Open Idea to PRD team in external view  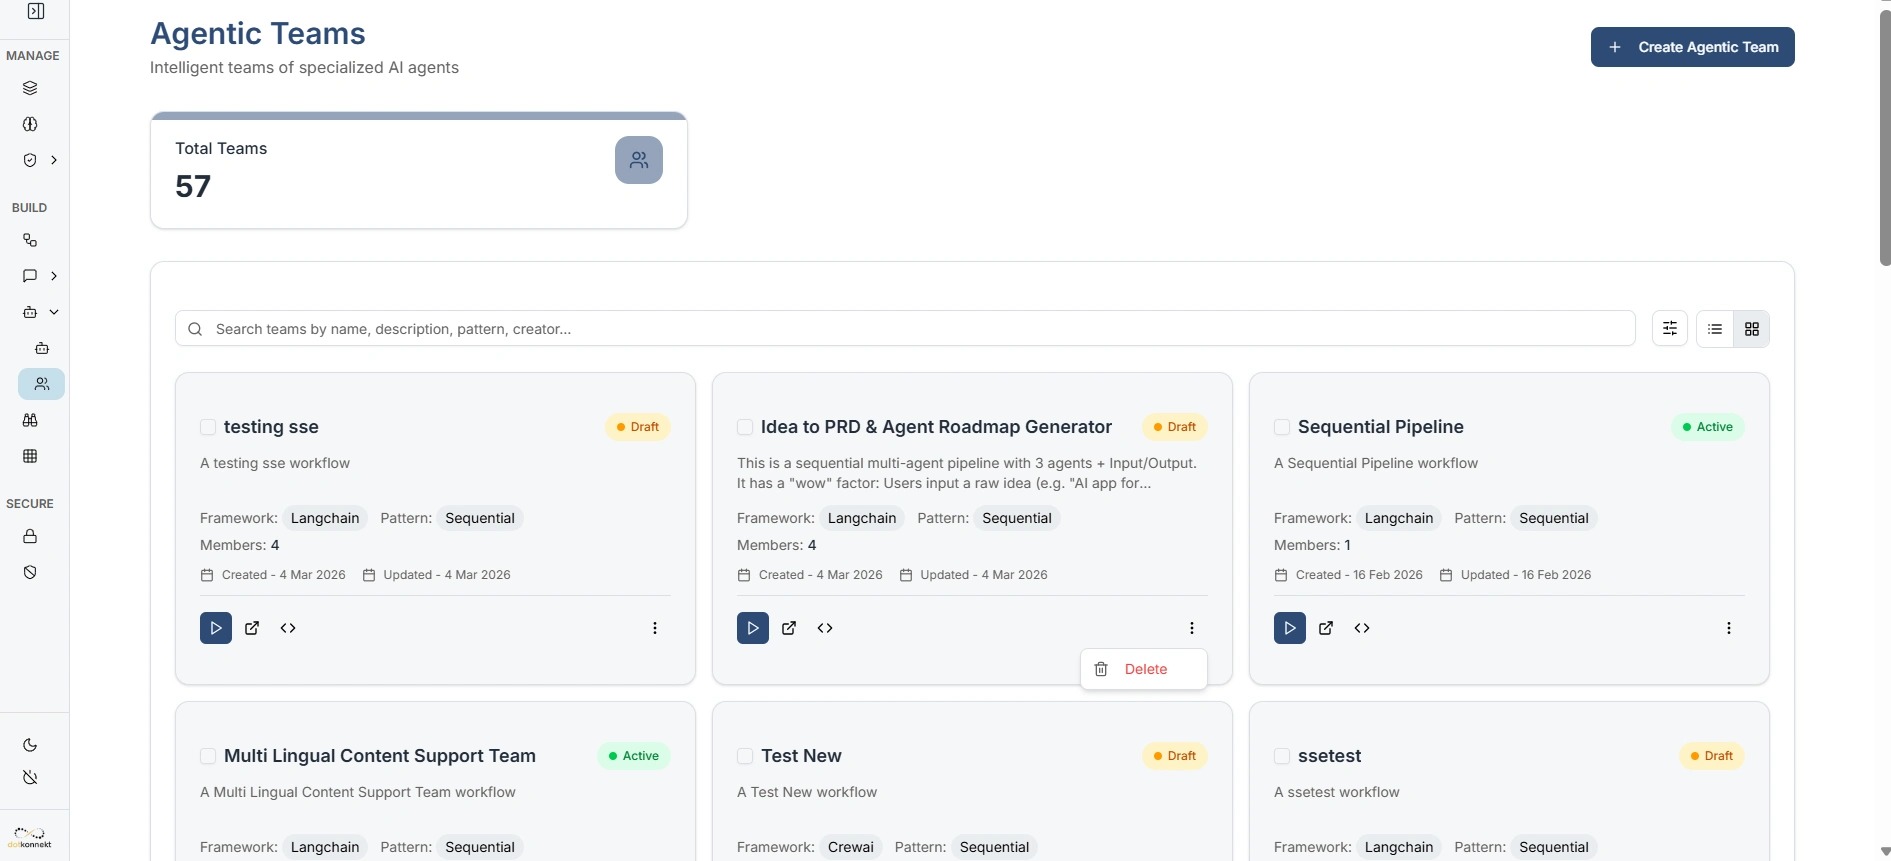tap(789, 628)
